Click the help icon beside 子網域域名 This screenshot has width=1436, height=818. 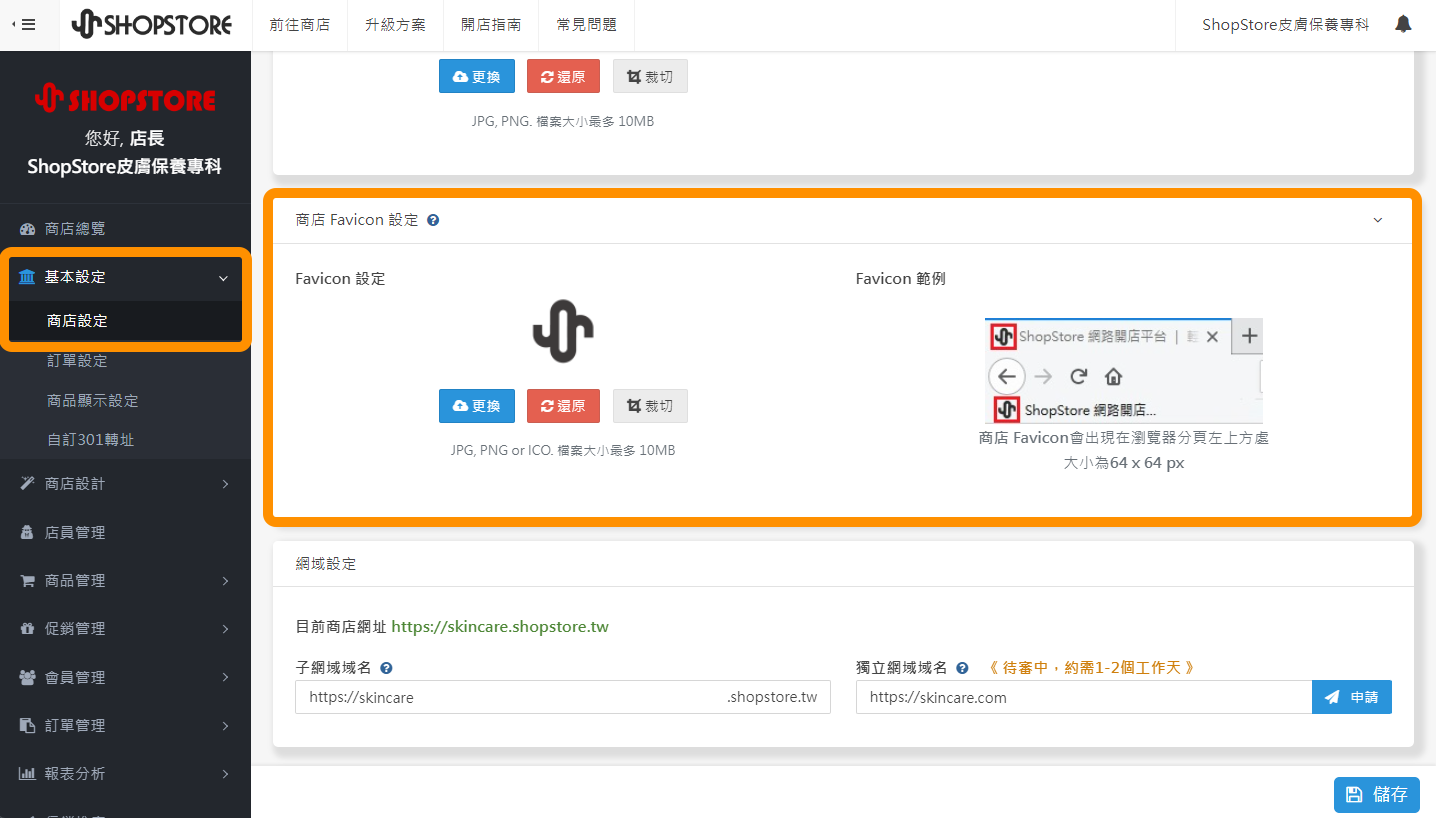point(386,668)
